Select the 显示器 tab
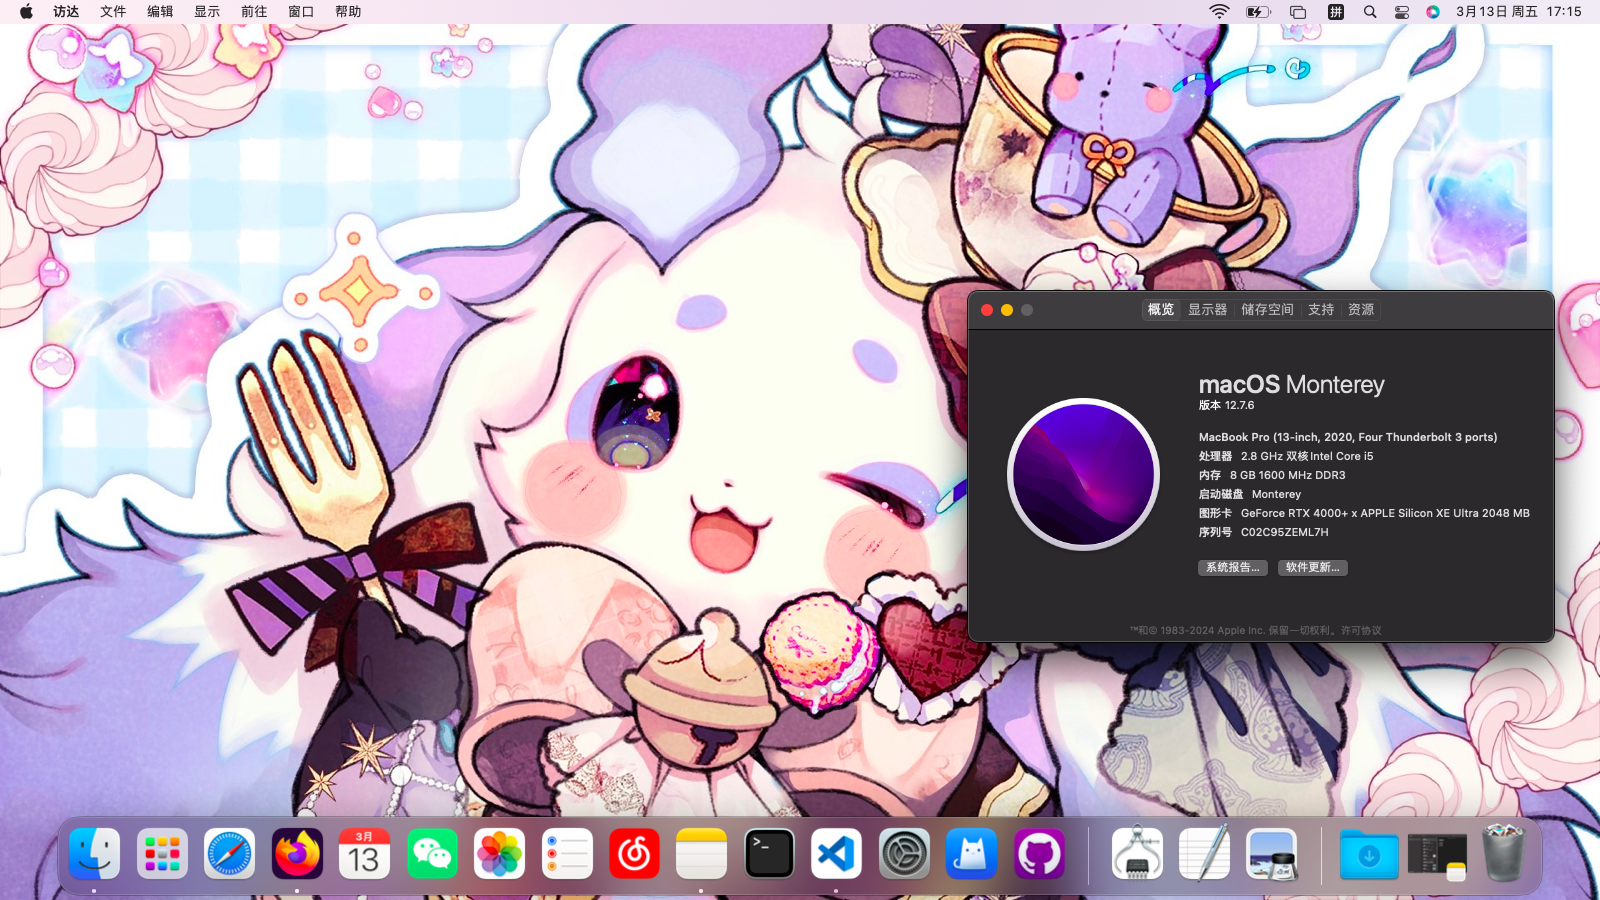Viewport: 1600px width, 900px height. tap(1207, 310)
